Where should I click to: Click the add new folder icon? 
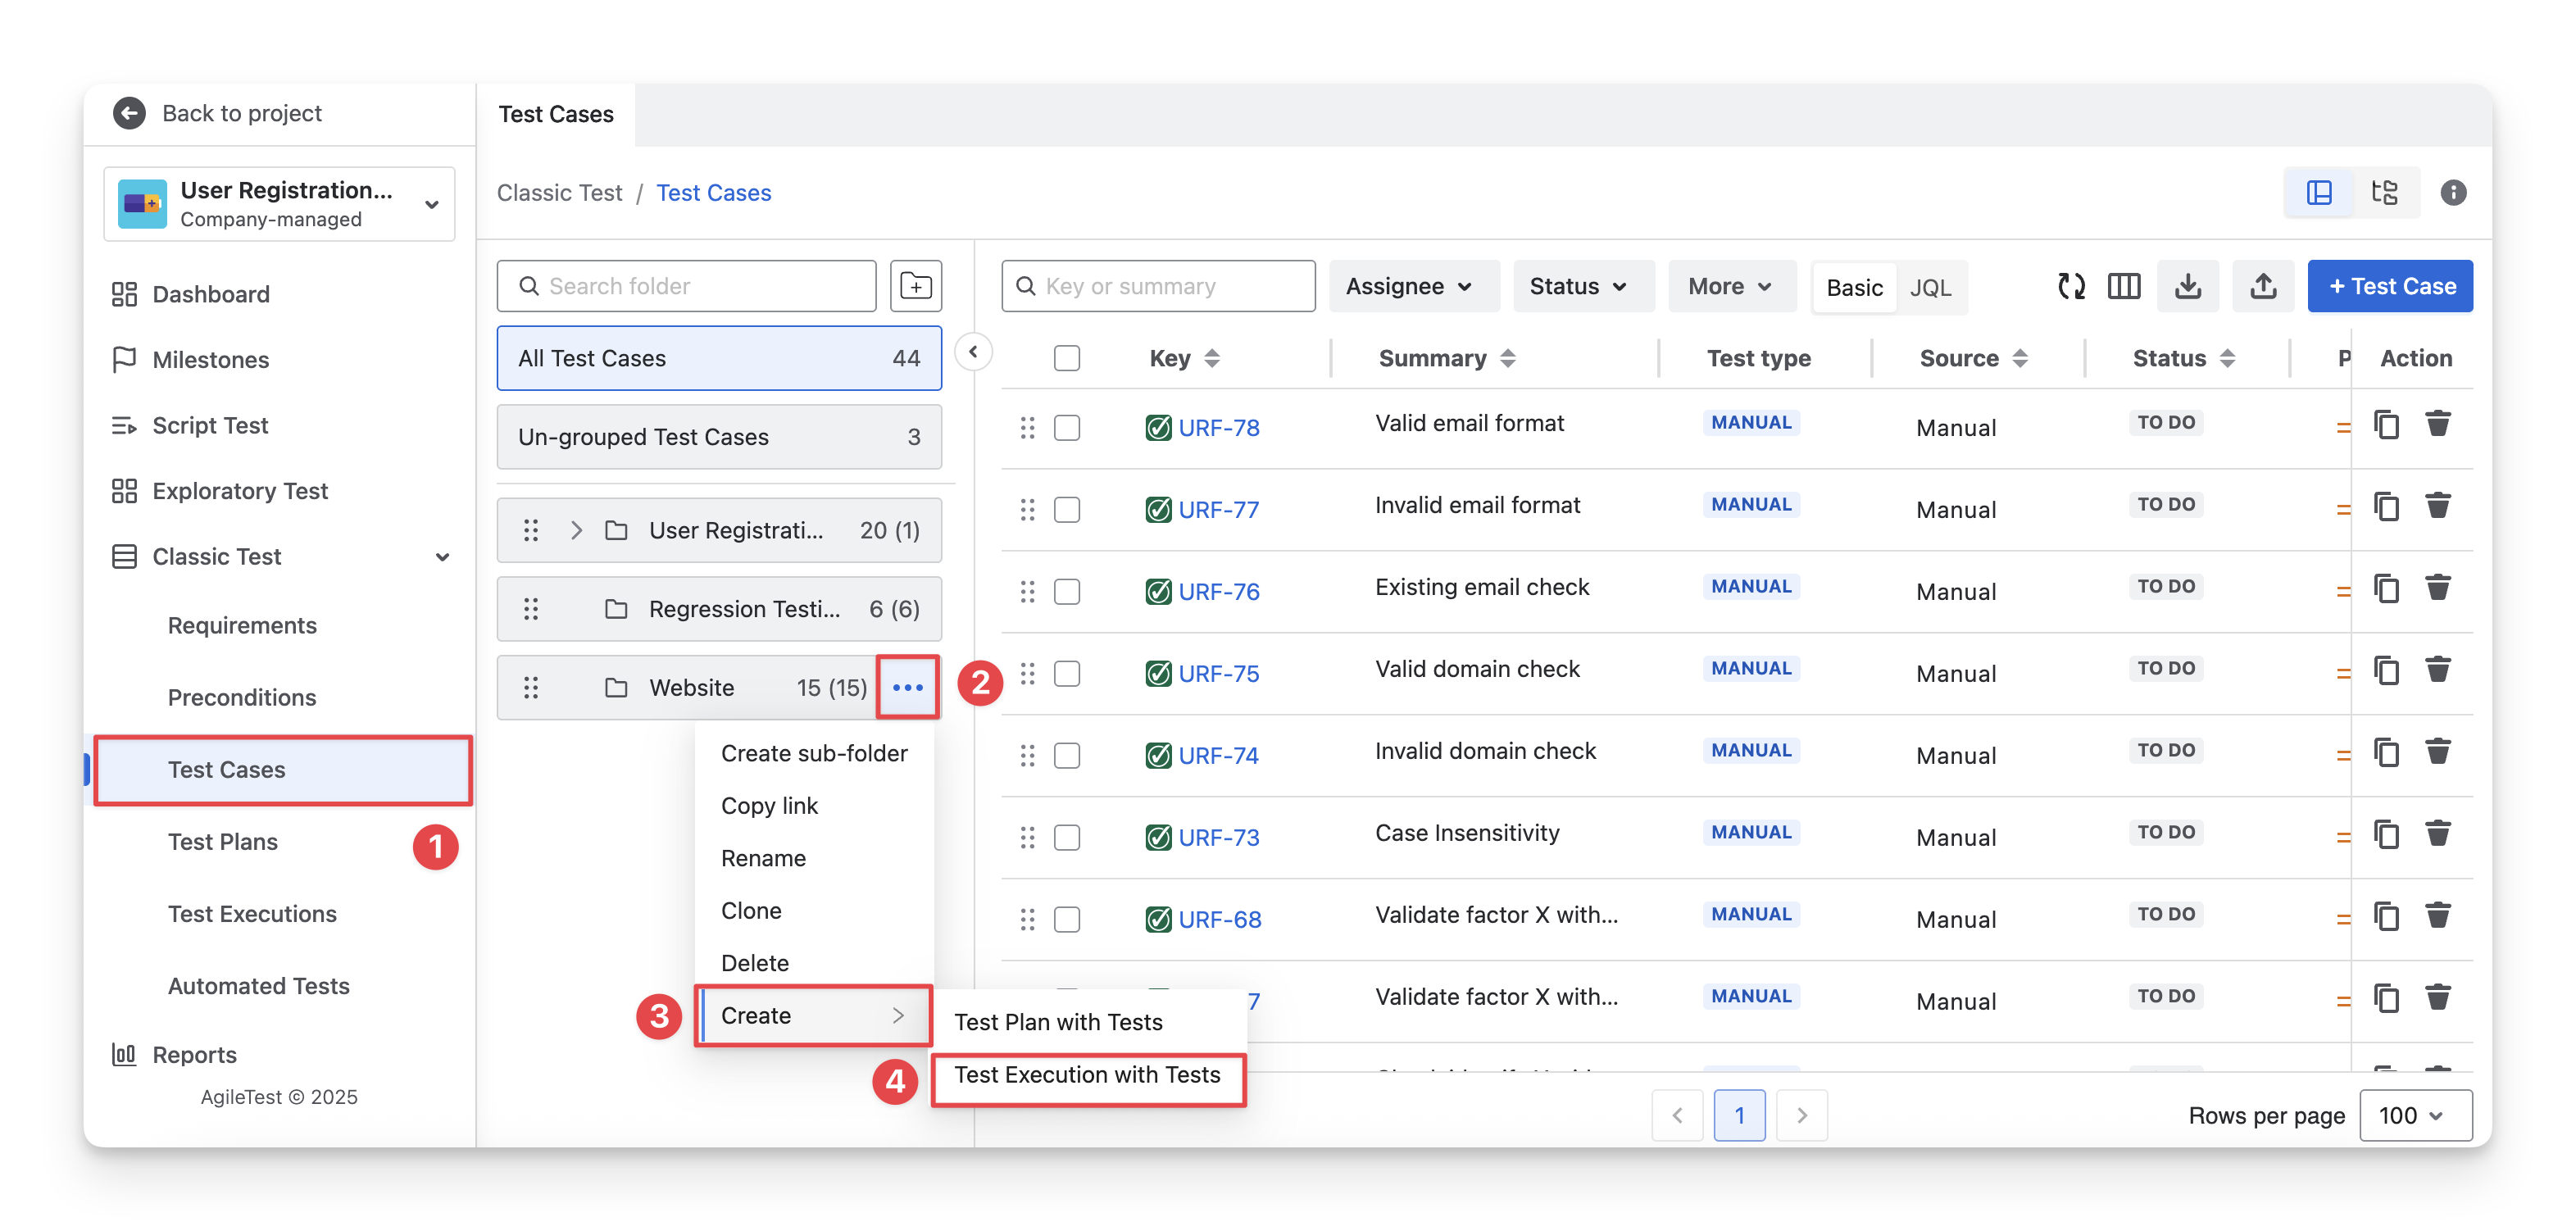coord(915,286)
